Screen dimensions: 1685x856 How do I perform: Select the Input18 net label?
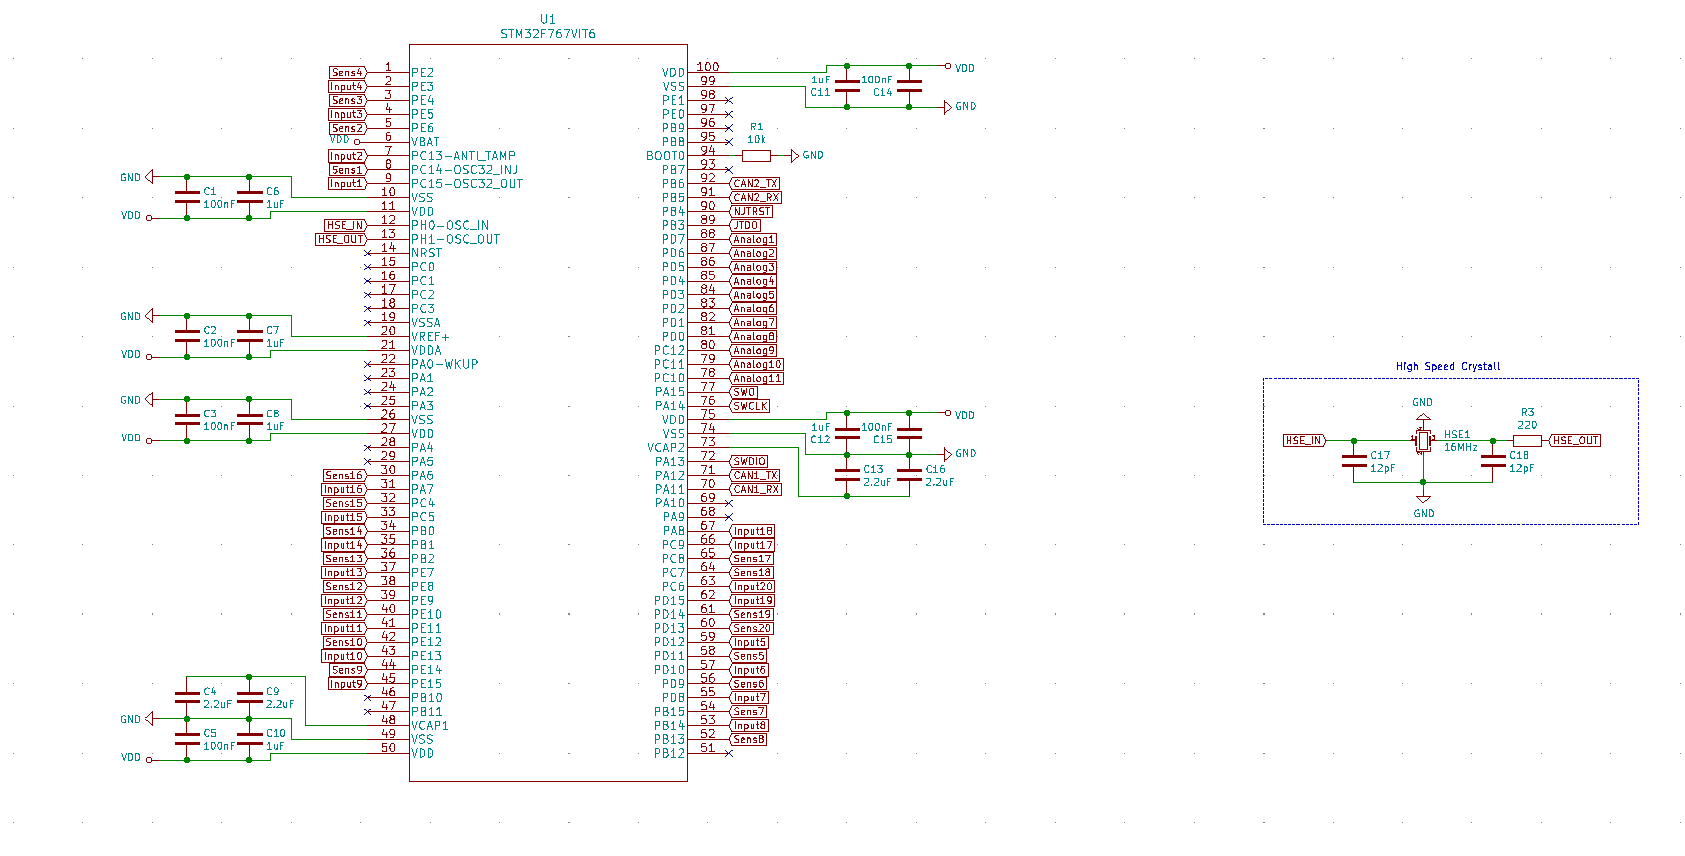tap(752, 532)
